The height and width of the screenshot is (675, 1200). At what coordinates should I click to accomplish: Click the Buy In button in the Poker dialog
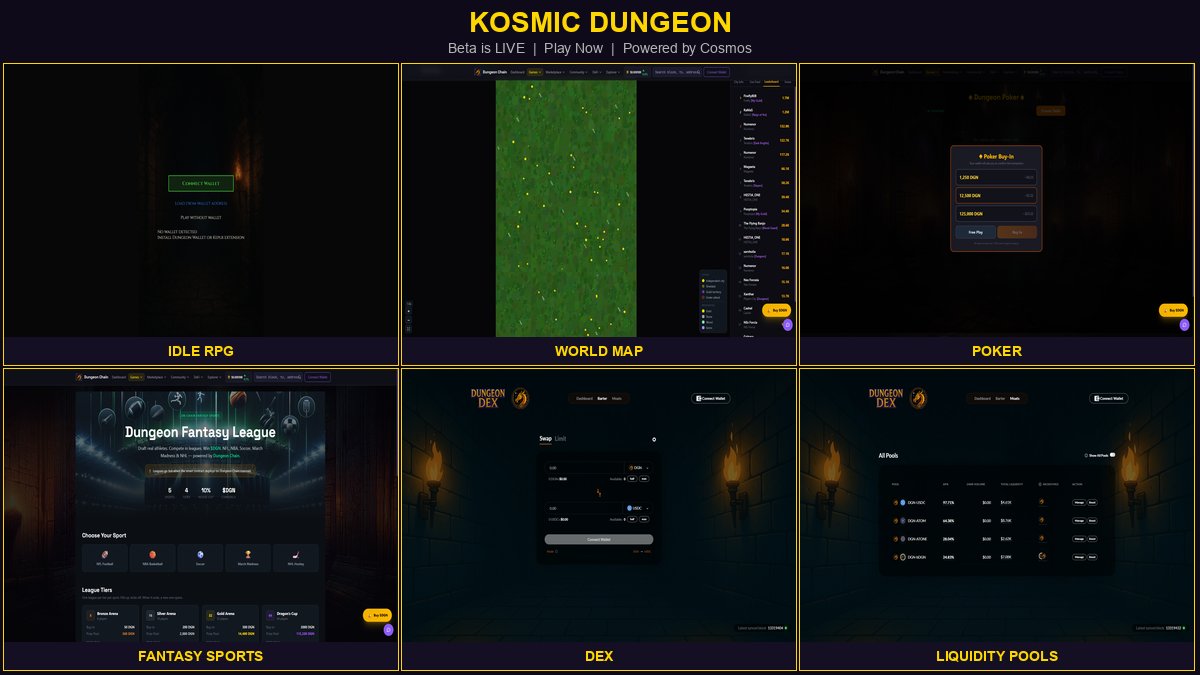[1017, 232]
